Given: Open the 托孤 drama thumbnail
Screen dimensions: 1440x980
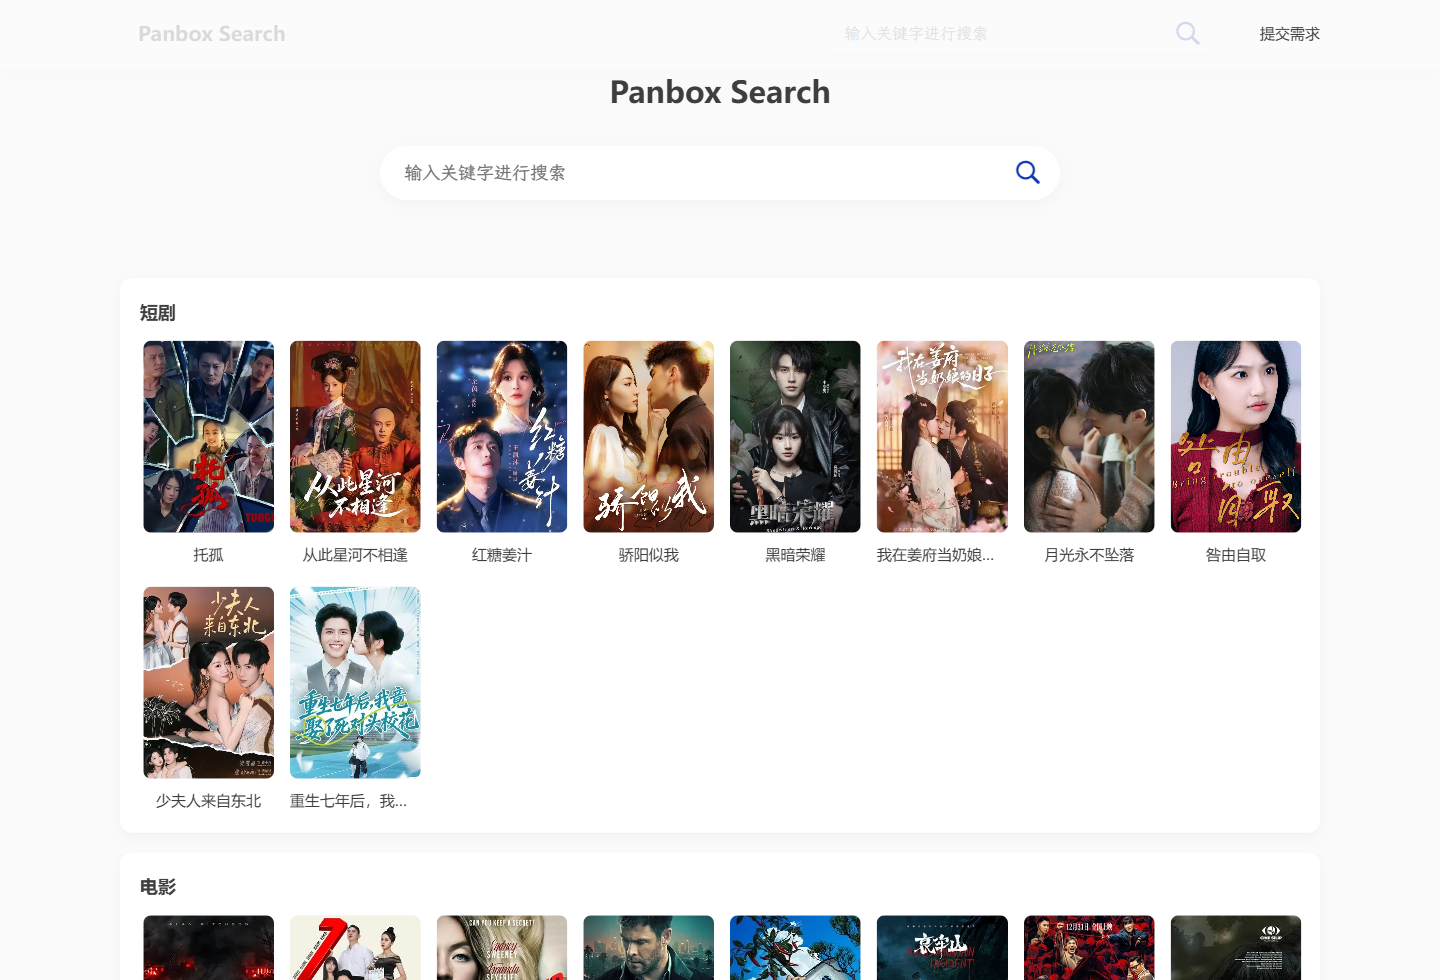Looking at the screenshot, I should [208, 436].
